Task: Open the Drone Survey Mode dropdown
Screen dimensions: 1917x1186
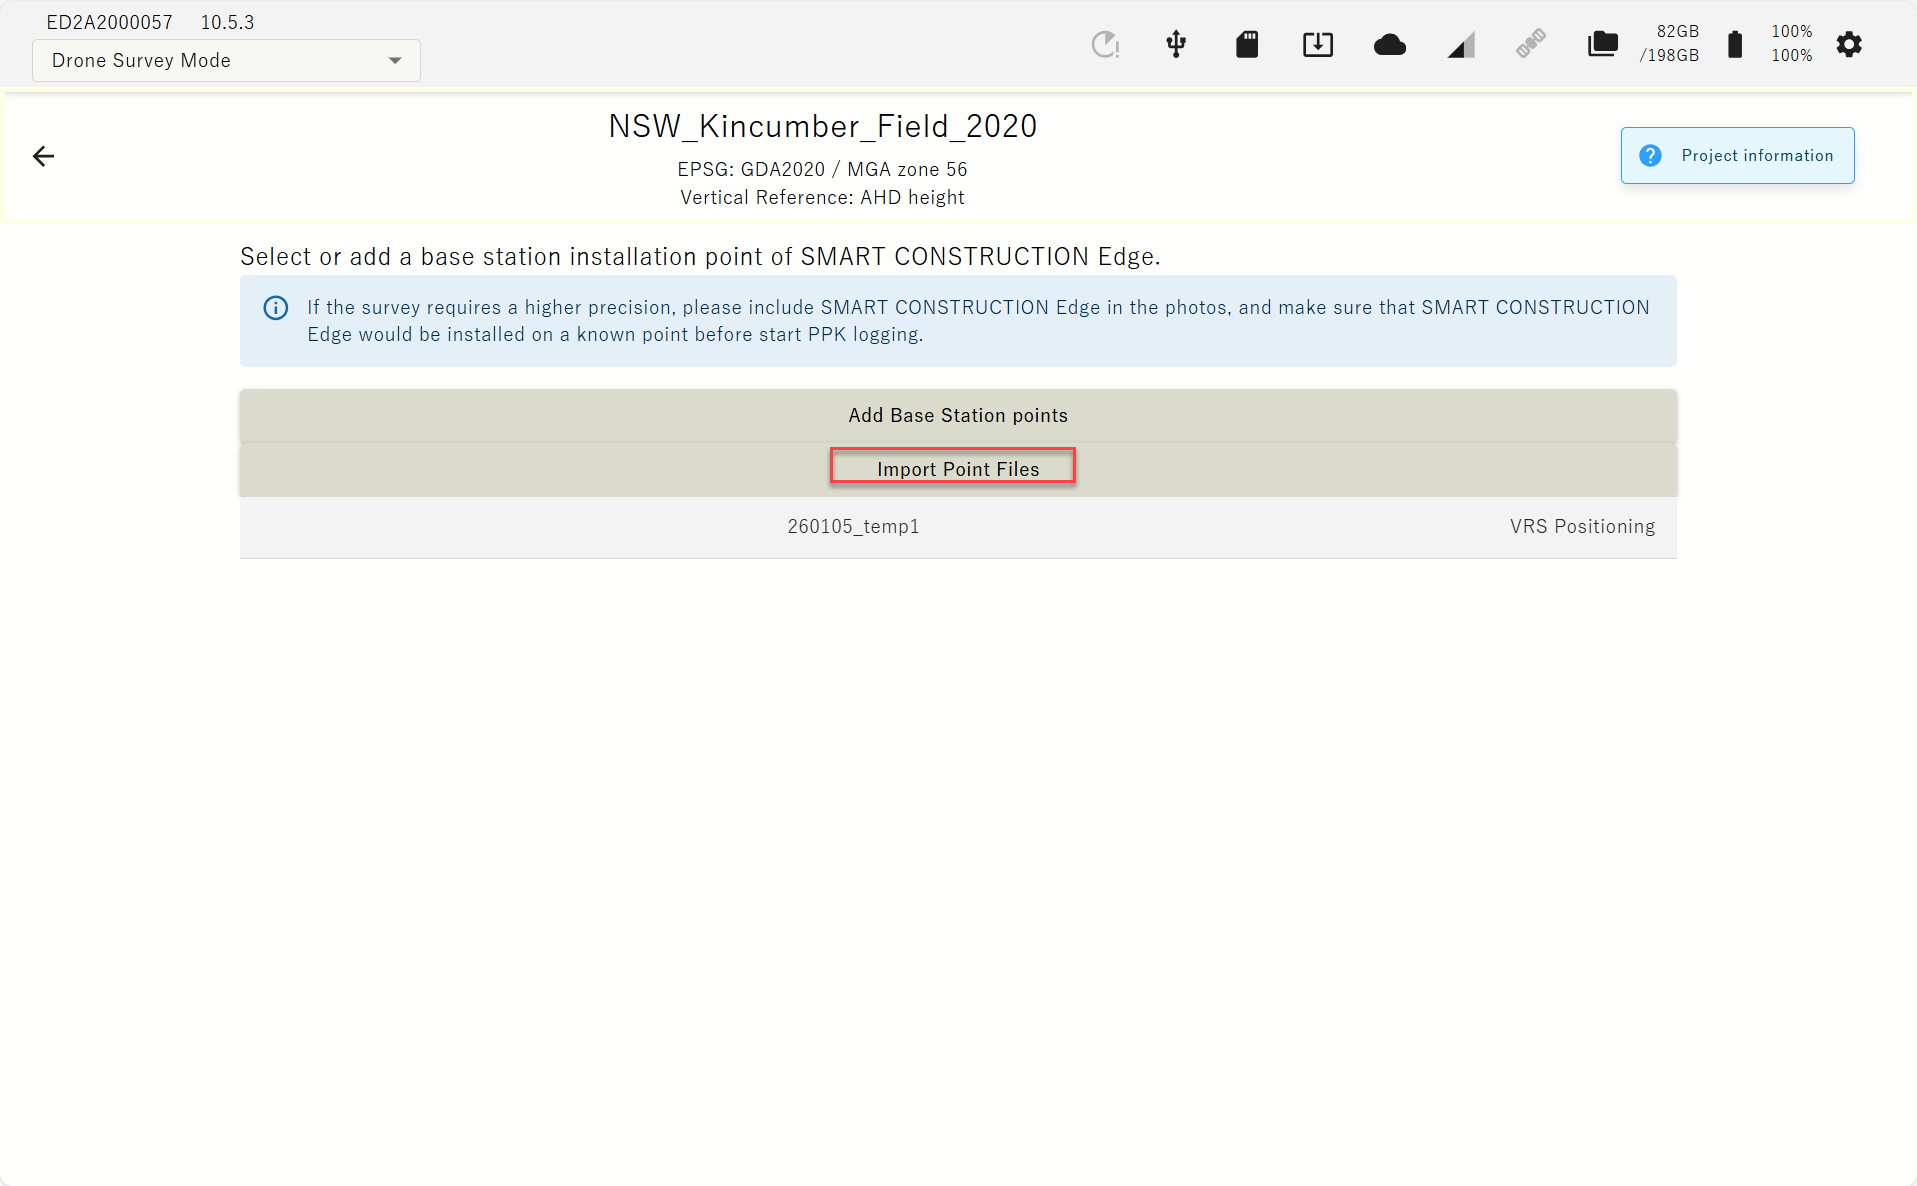Action: (x=226, y=60)
